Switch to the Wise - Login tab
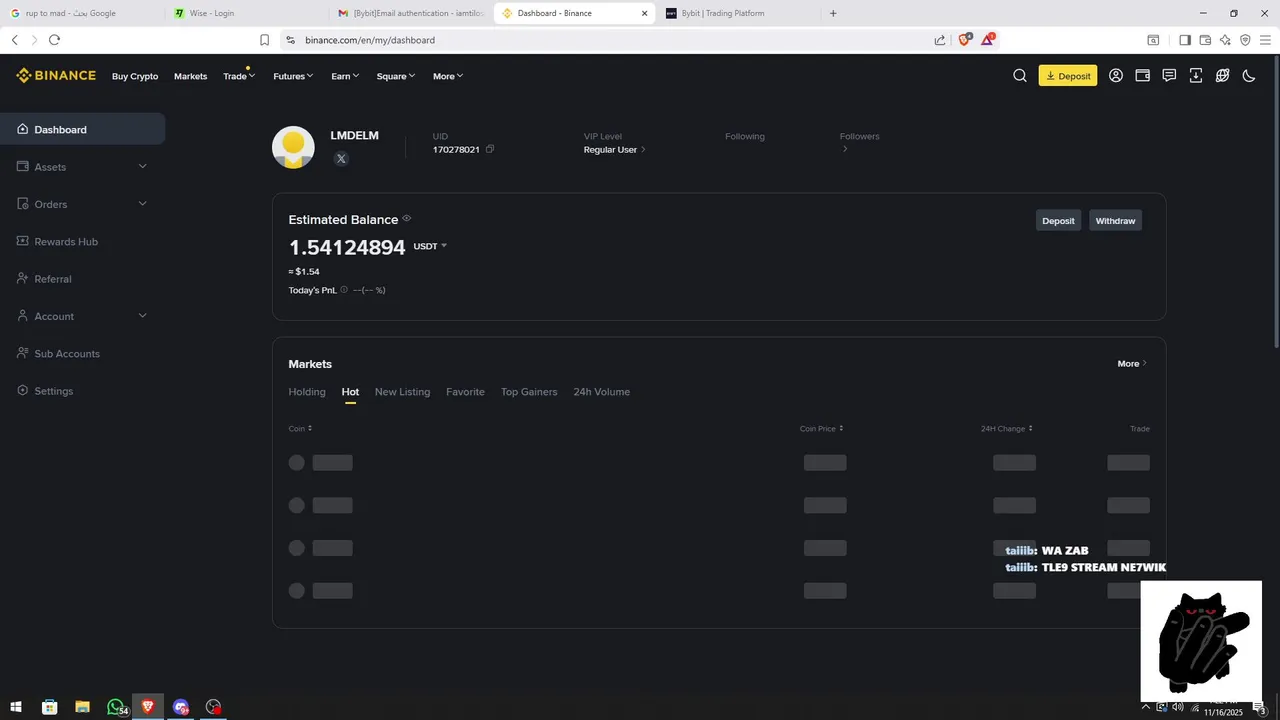Screen dimensions: 1280x720 [245, 13]
